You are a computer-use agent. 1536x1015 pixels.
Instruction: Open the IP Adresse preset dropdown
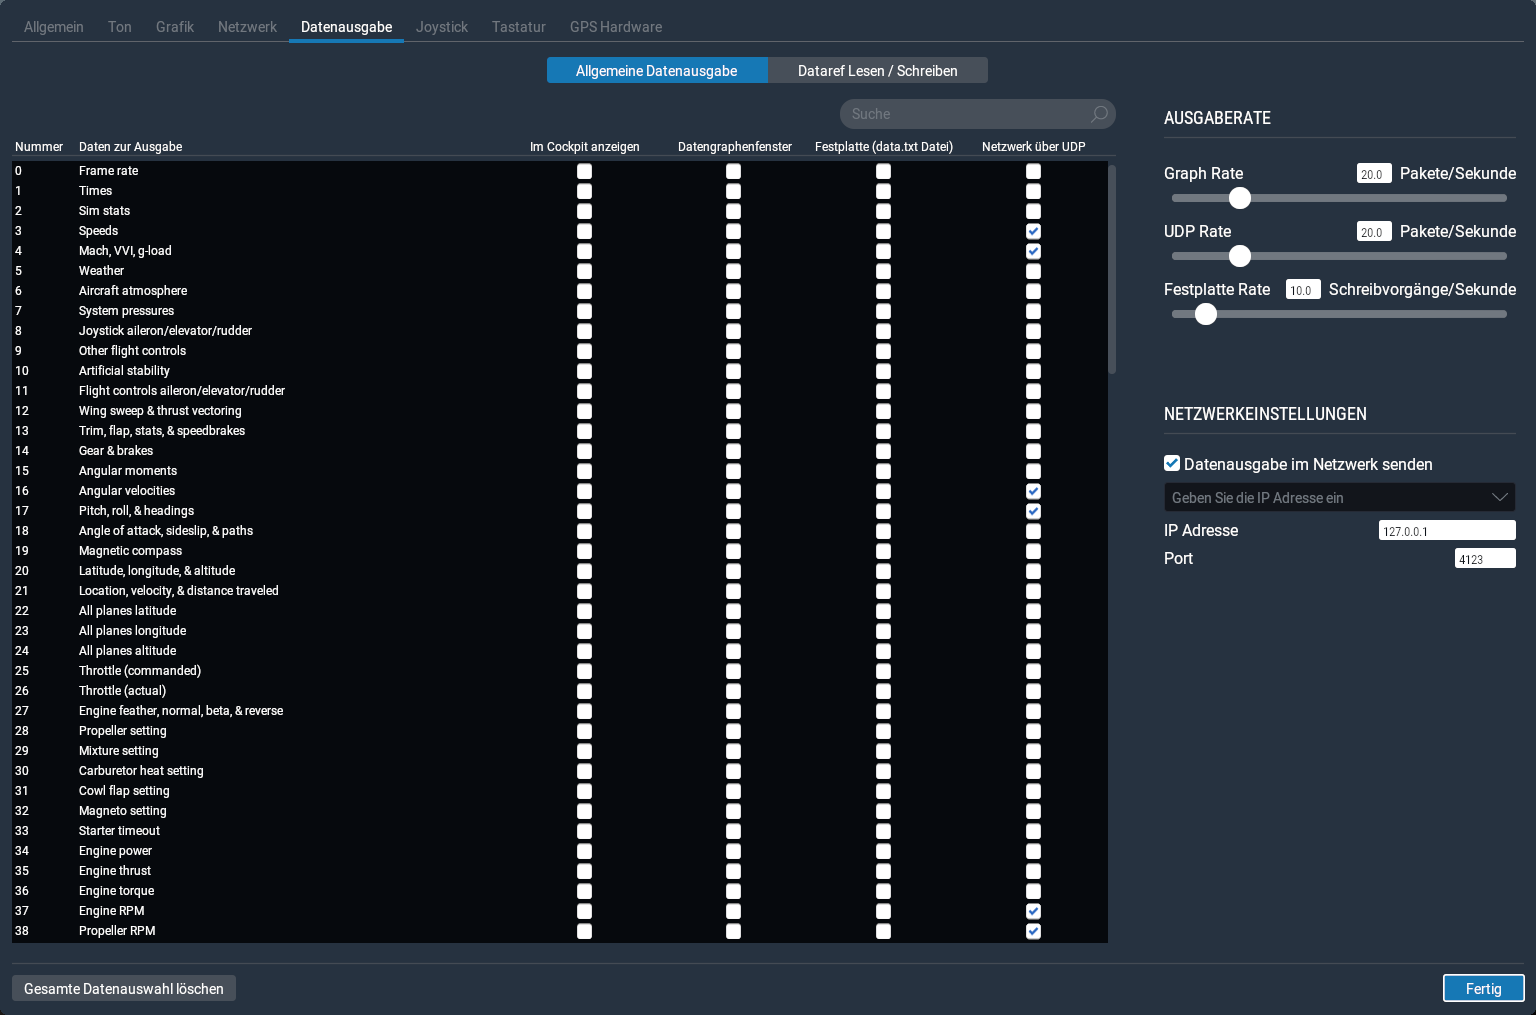(x=1340, y=497)
